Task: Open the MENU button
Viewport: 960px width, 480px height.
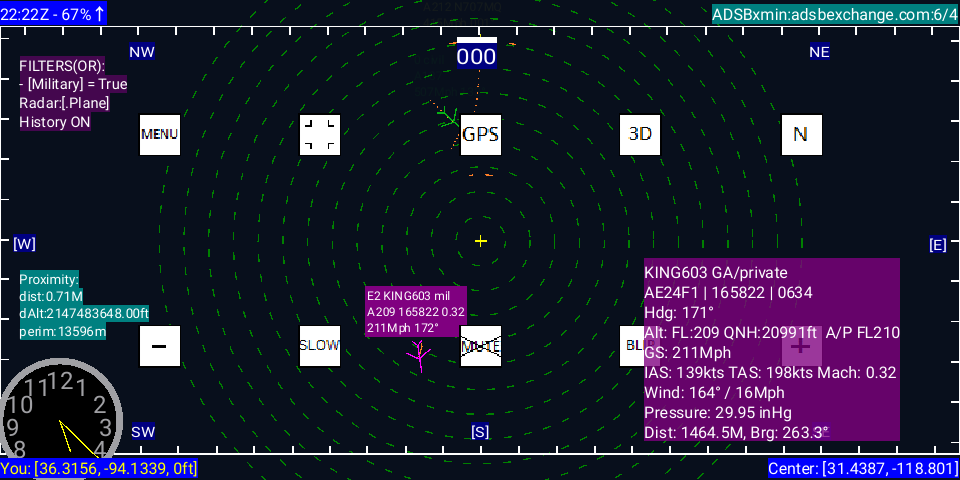Action: [x=160, y=134]
